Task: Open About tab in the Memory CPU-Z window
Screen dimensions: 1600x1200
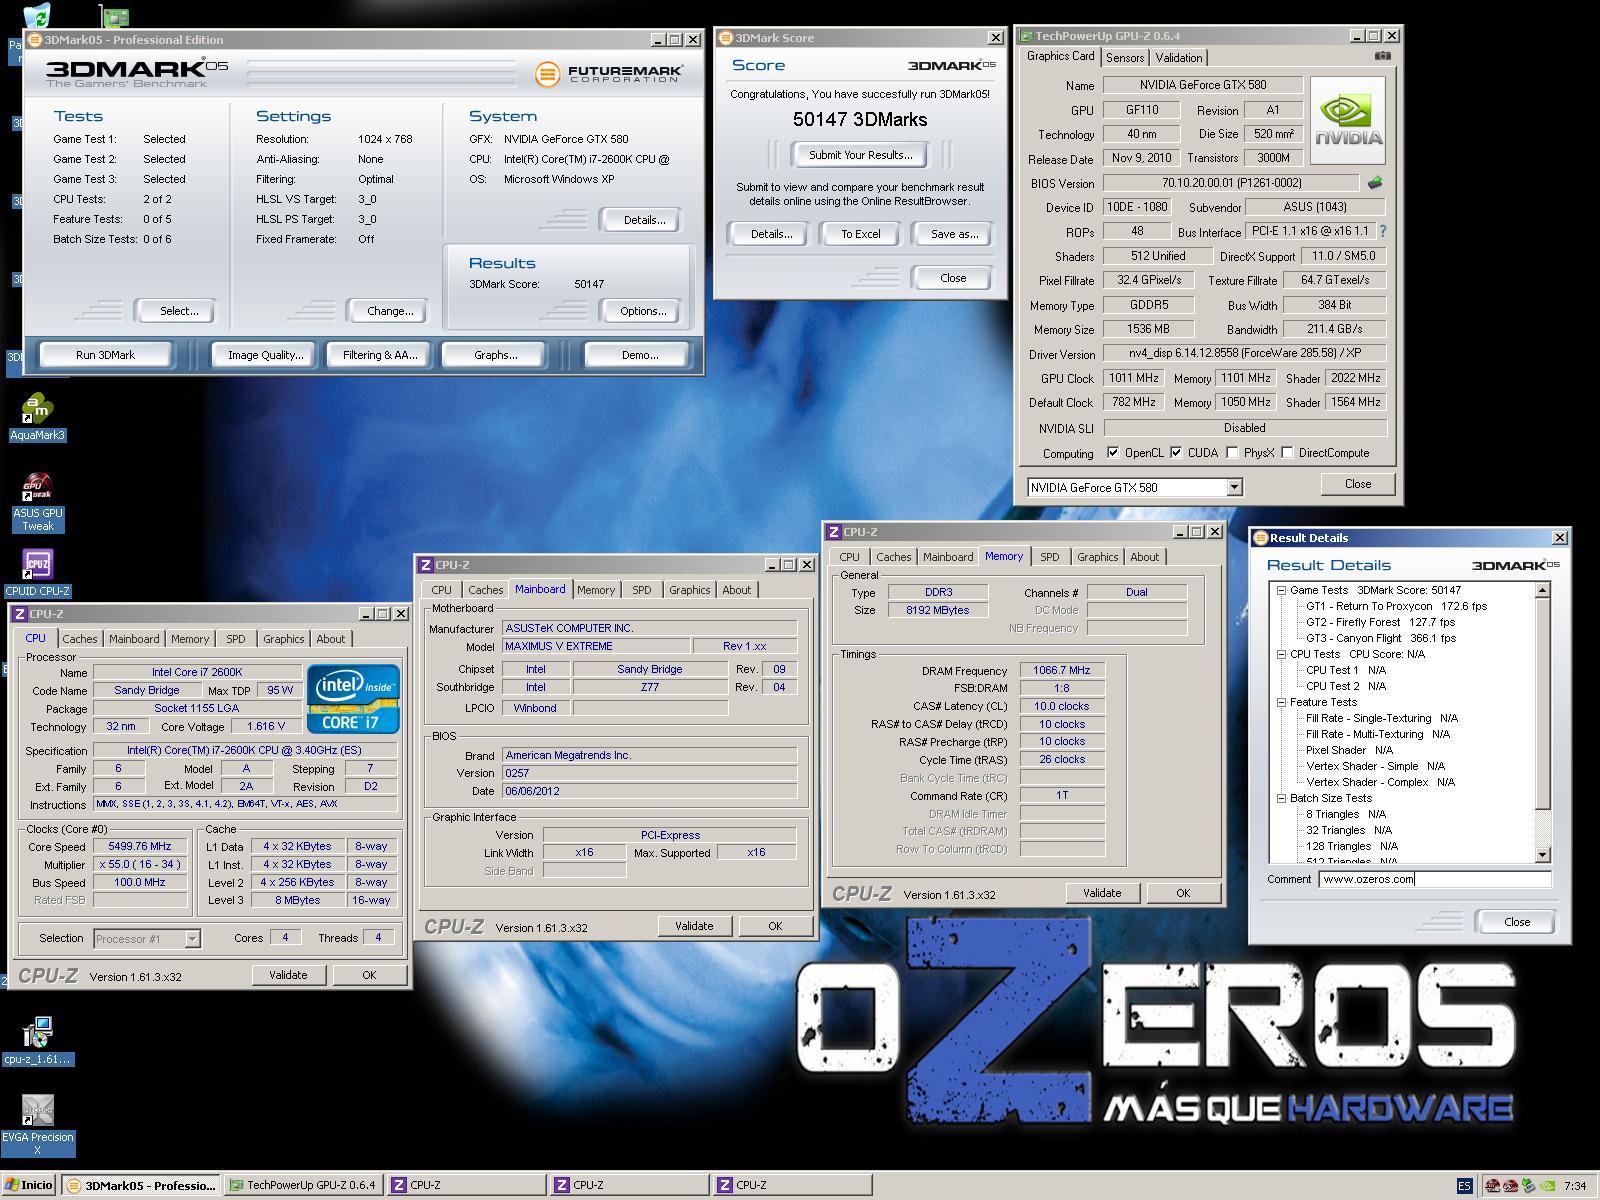Action: point(1145,557)
